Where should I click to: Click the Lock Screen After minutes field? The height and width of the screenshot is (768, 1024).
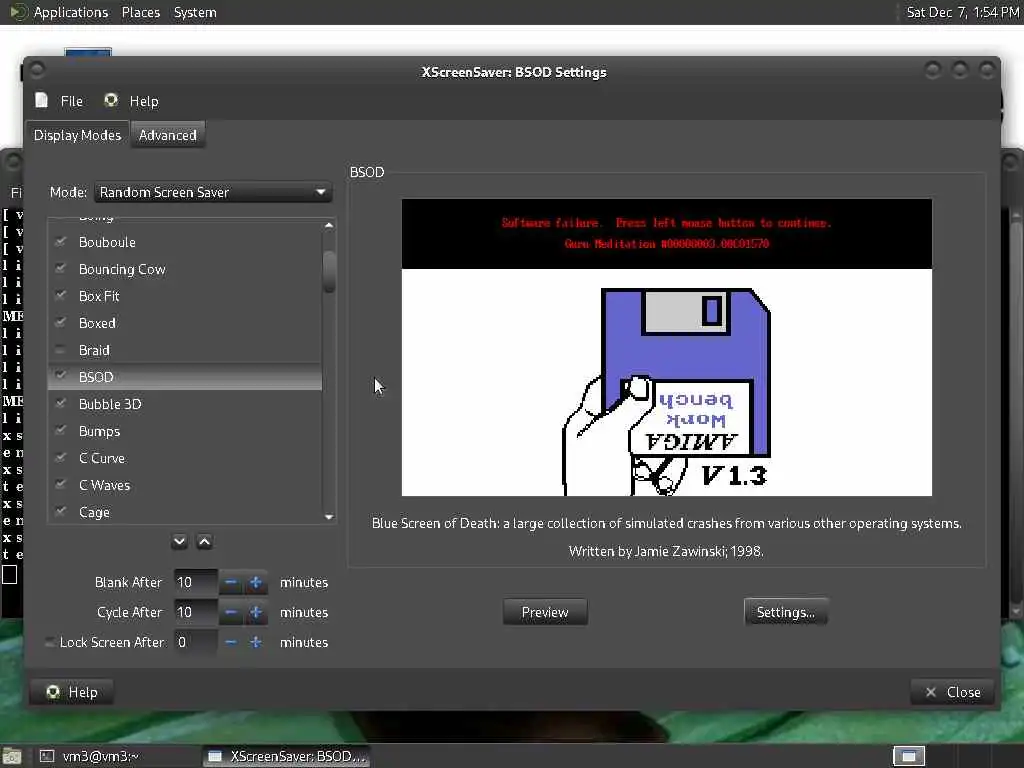(x=195, y=642)
